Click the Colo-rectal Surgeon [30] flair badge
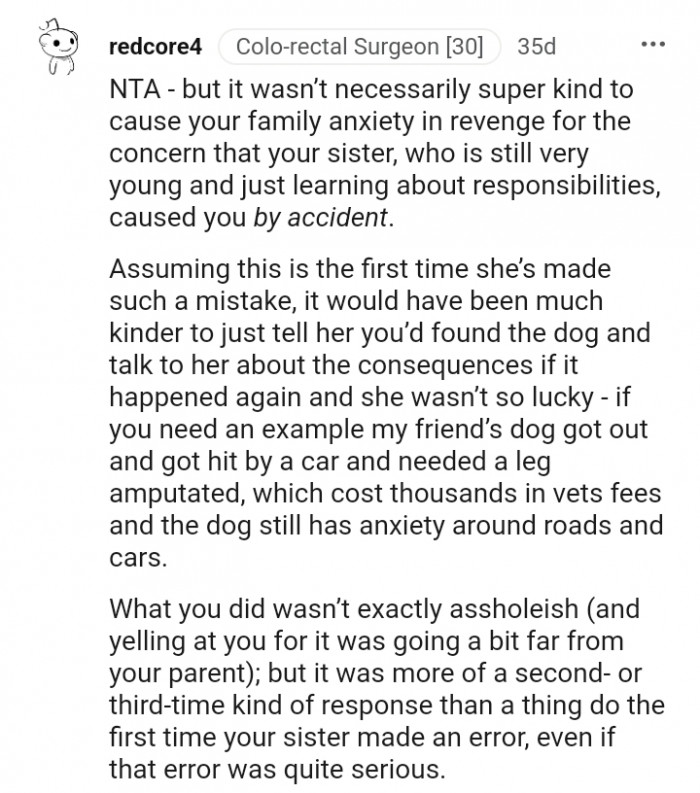 pos(360,46)
